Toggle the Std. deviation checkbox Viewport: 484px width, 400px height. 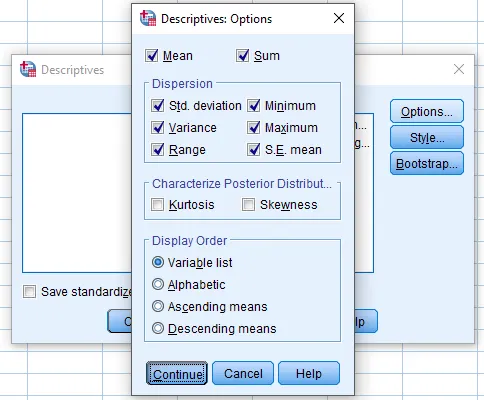pyautogui.click(x=157, y=106)
